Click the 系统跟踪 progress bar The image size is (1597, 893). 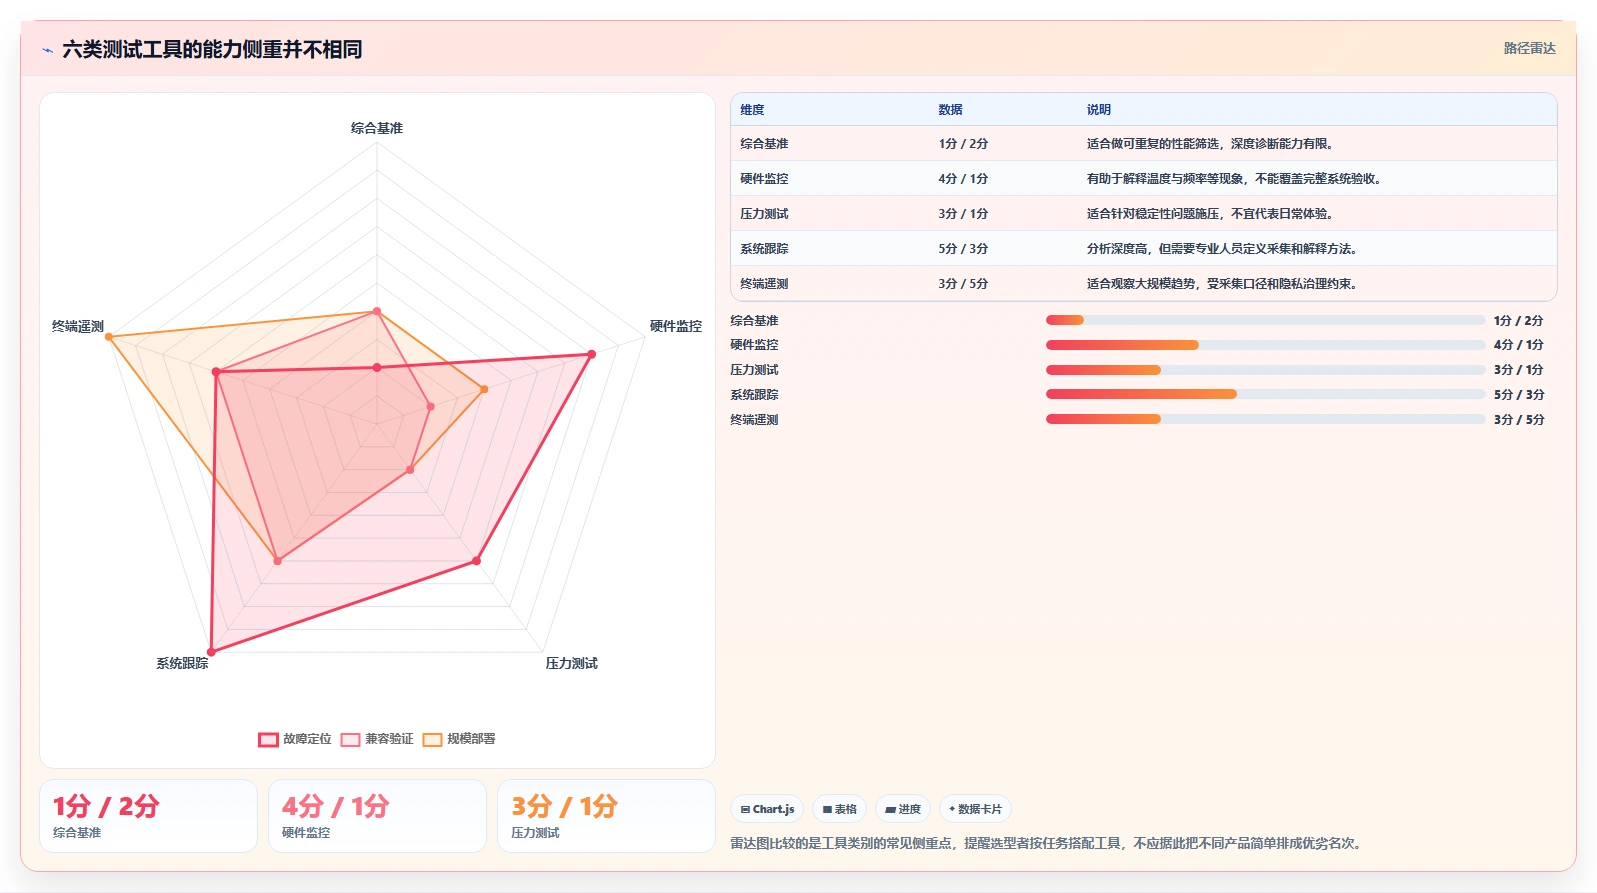pos(1265,394)
